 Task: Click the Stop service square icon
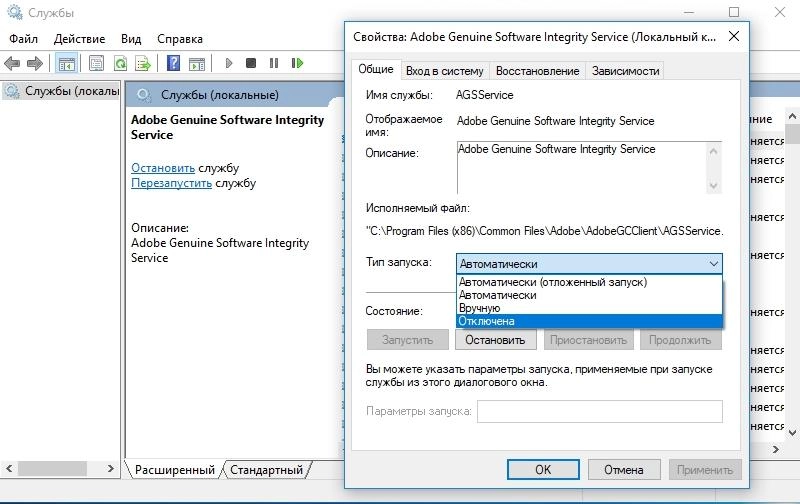(x=251, y=63)
